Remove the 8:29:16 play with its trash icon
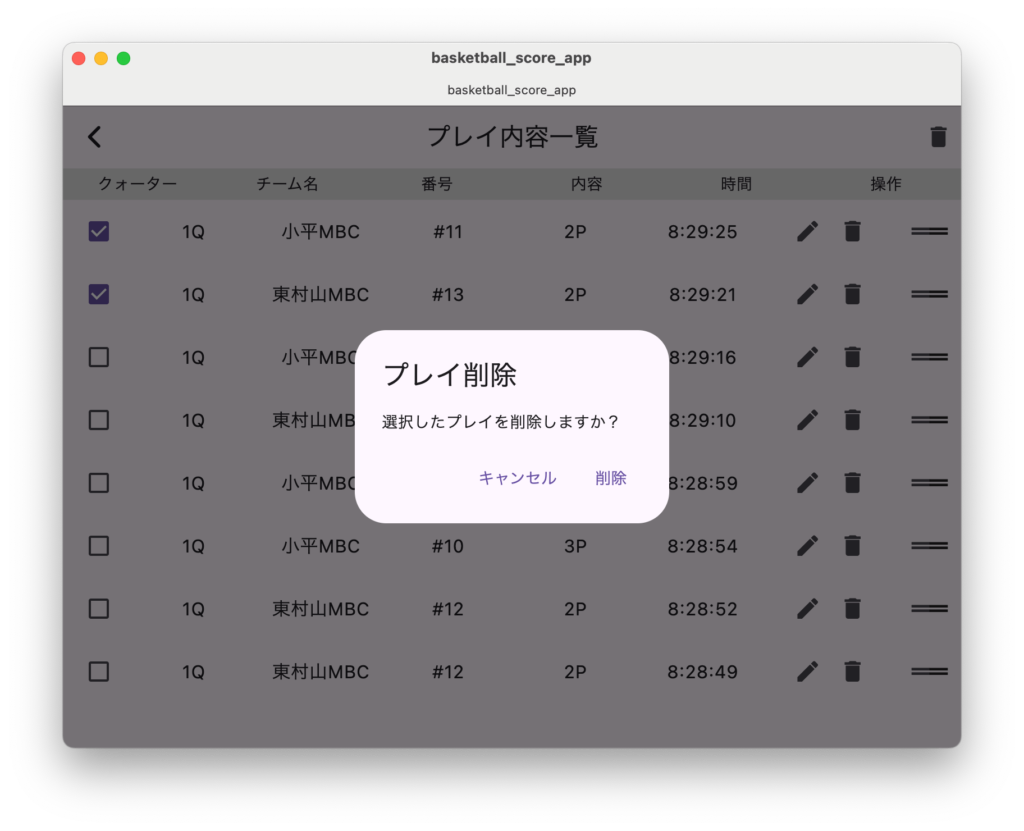 (852, 357)
